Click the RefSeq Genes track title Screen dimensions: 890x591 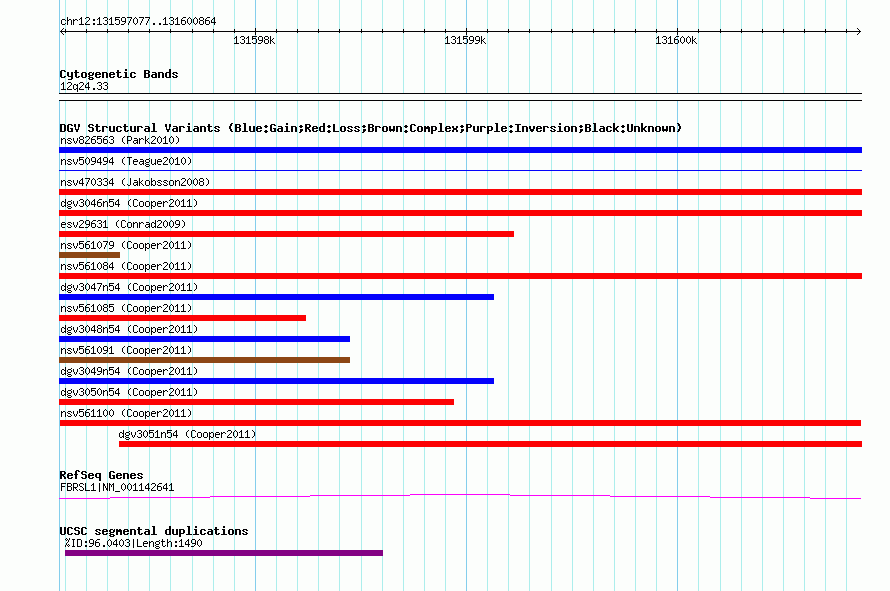[x=101, y=475]
